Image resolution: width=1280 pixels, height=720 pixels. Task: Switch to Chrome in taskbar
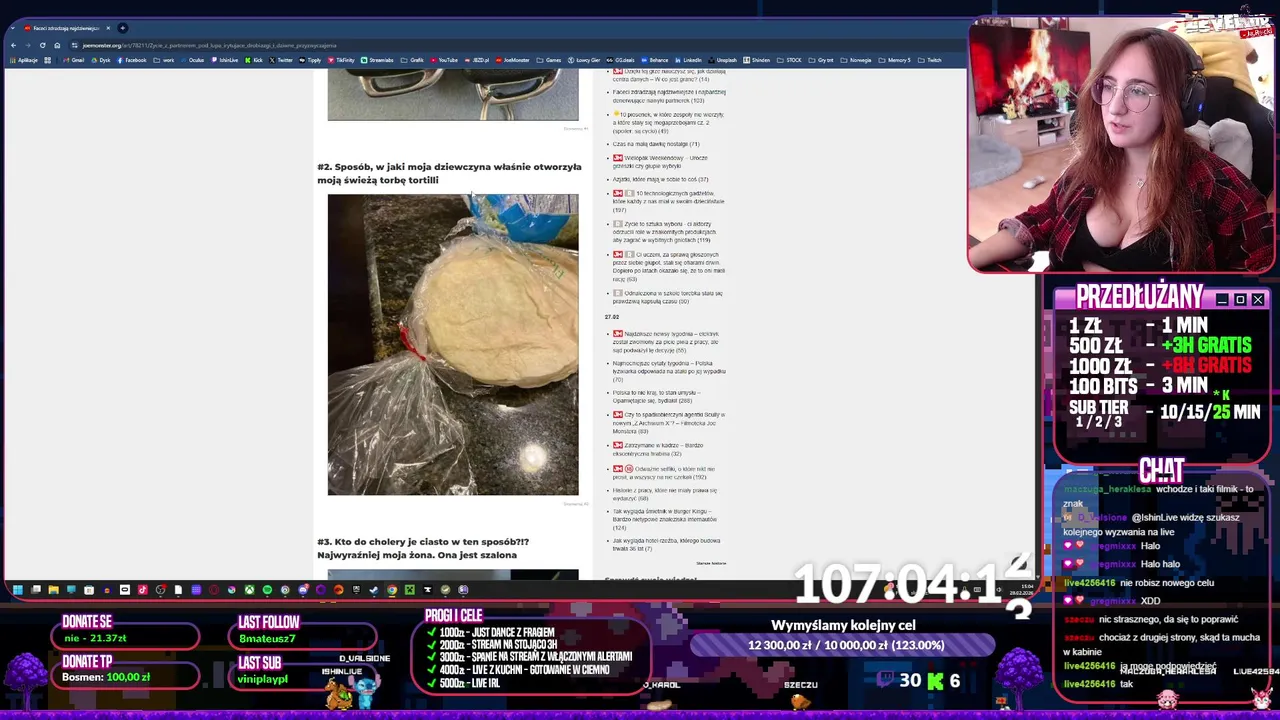[392, 590]
